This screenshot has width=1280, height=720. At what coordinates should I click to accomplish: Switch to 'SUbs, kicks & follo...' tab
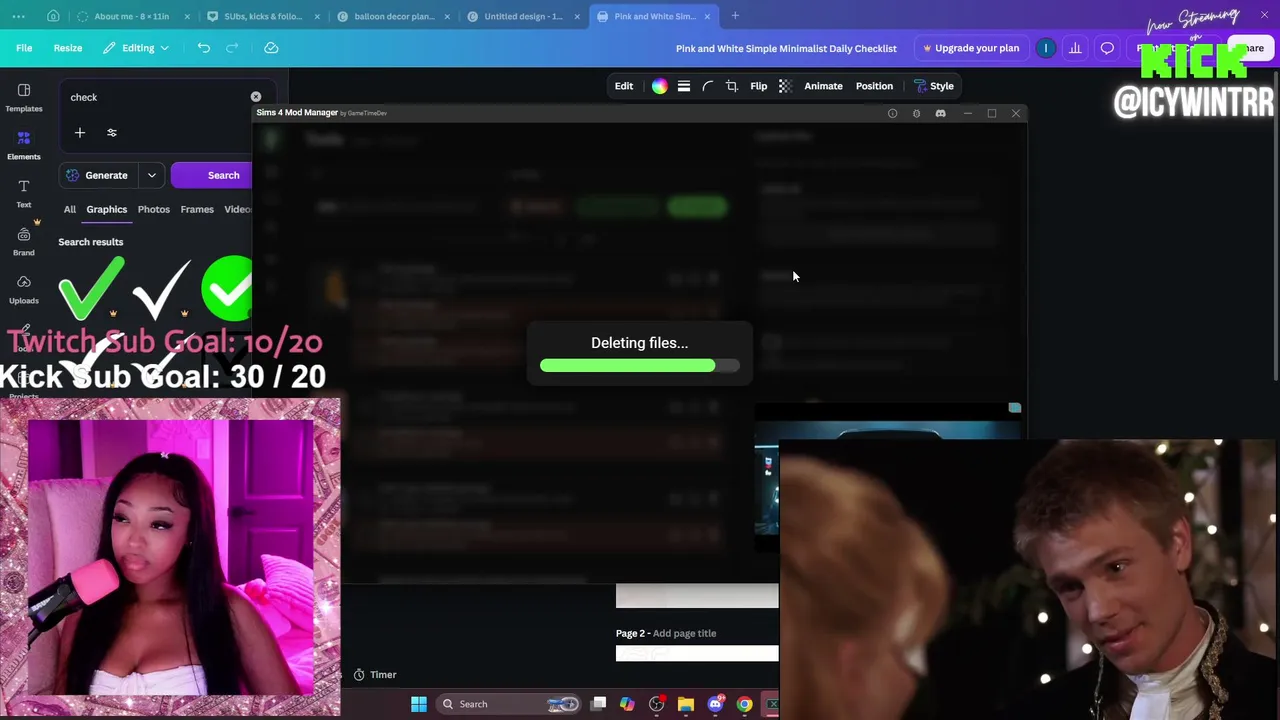(x=262, y=16)
